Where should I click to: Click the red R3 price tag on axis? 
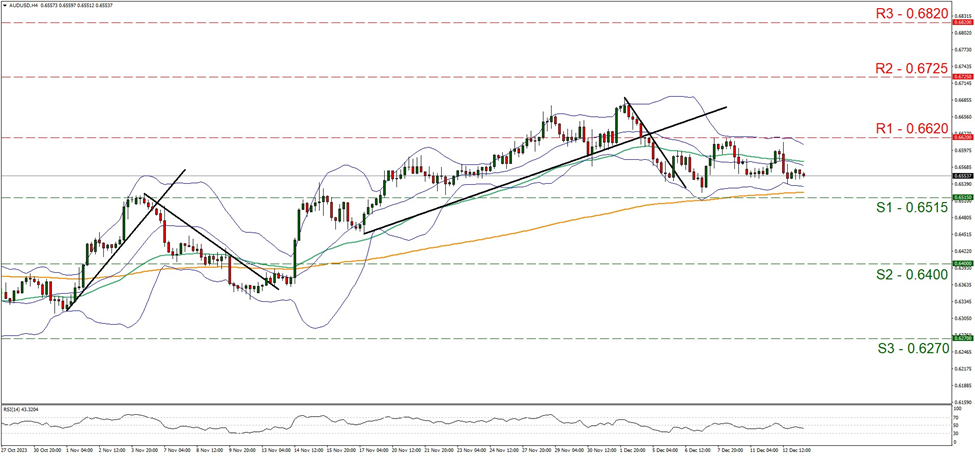pos(936,21)
